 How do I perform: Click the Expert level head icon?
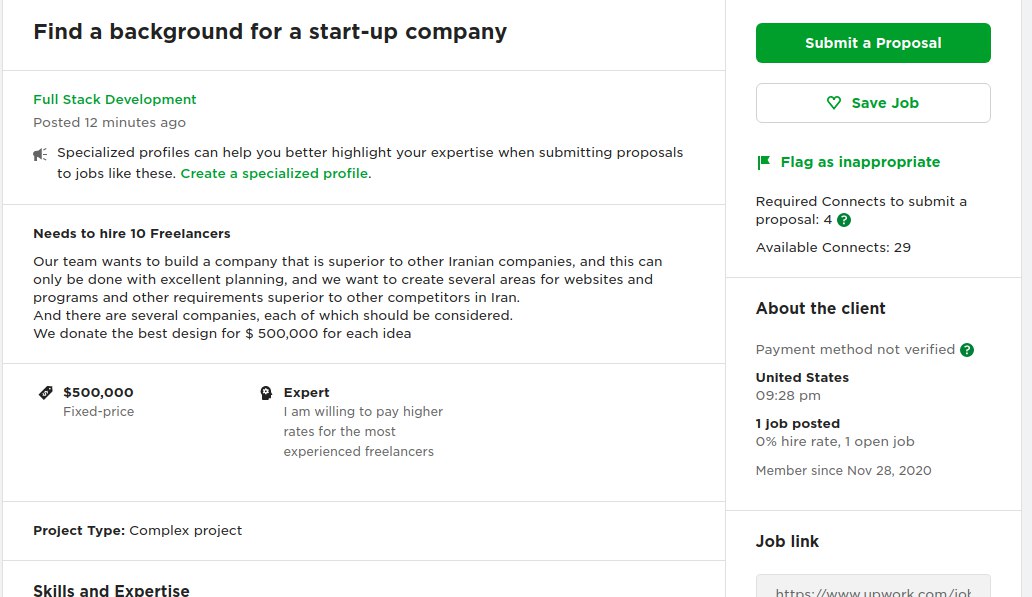[x=266, y=393]
